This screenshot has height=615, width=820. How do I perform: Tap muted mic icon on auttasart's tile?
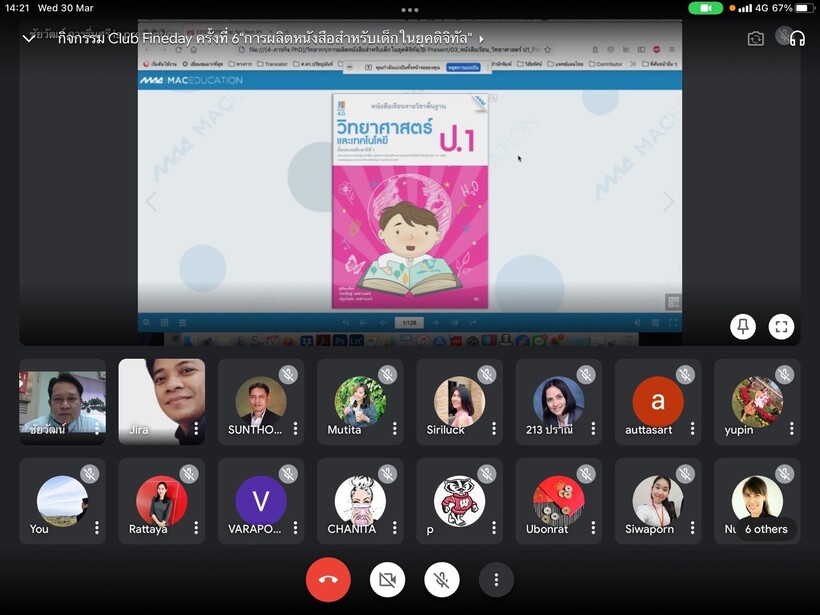tap(685, 374)
